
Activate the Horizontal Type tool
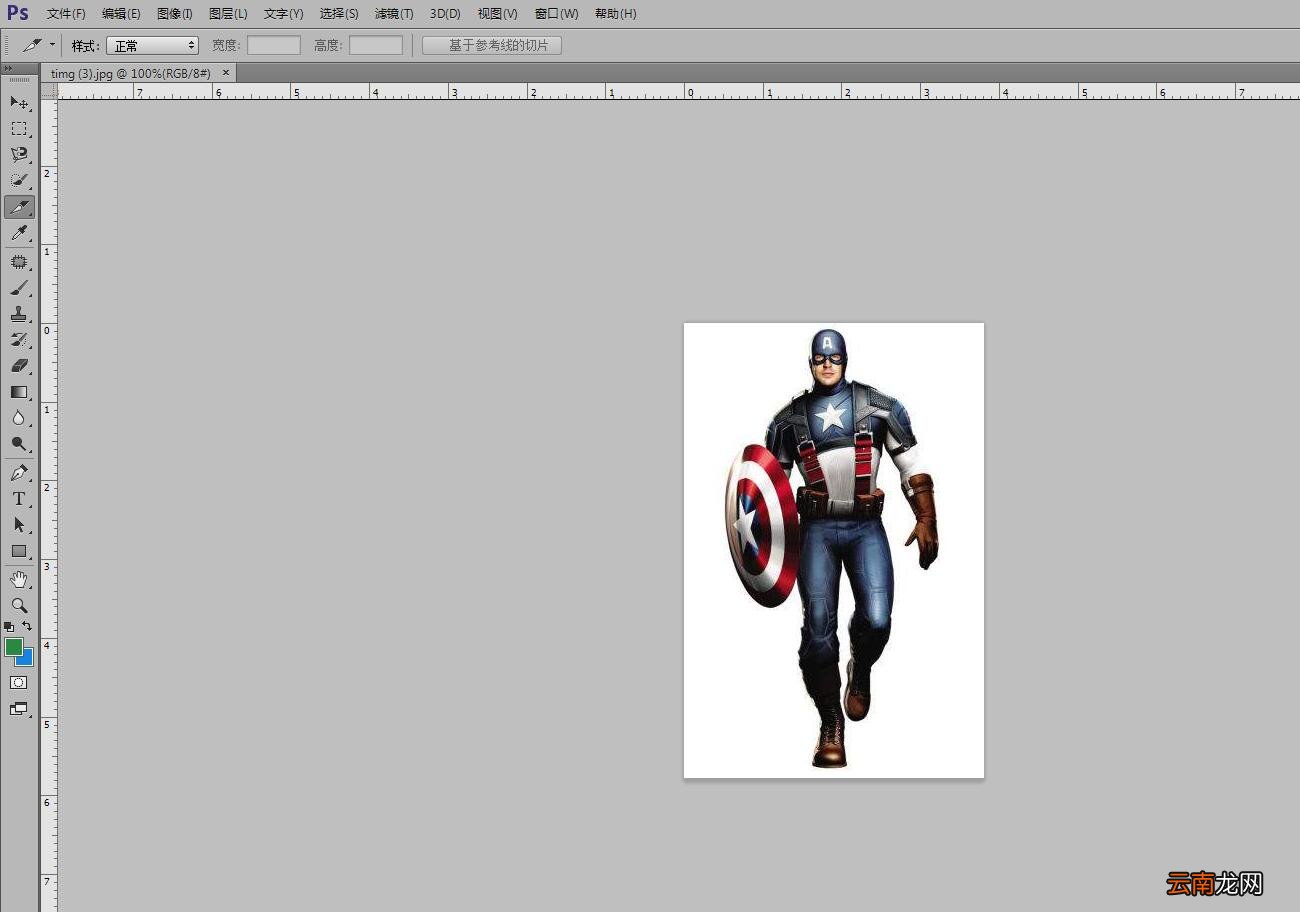coord(19,499)
